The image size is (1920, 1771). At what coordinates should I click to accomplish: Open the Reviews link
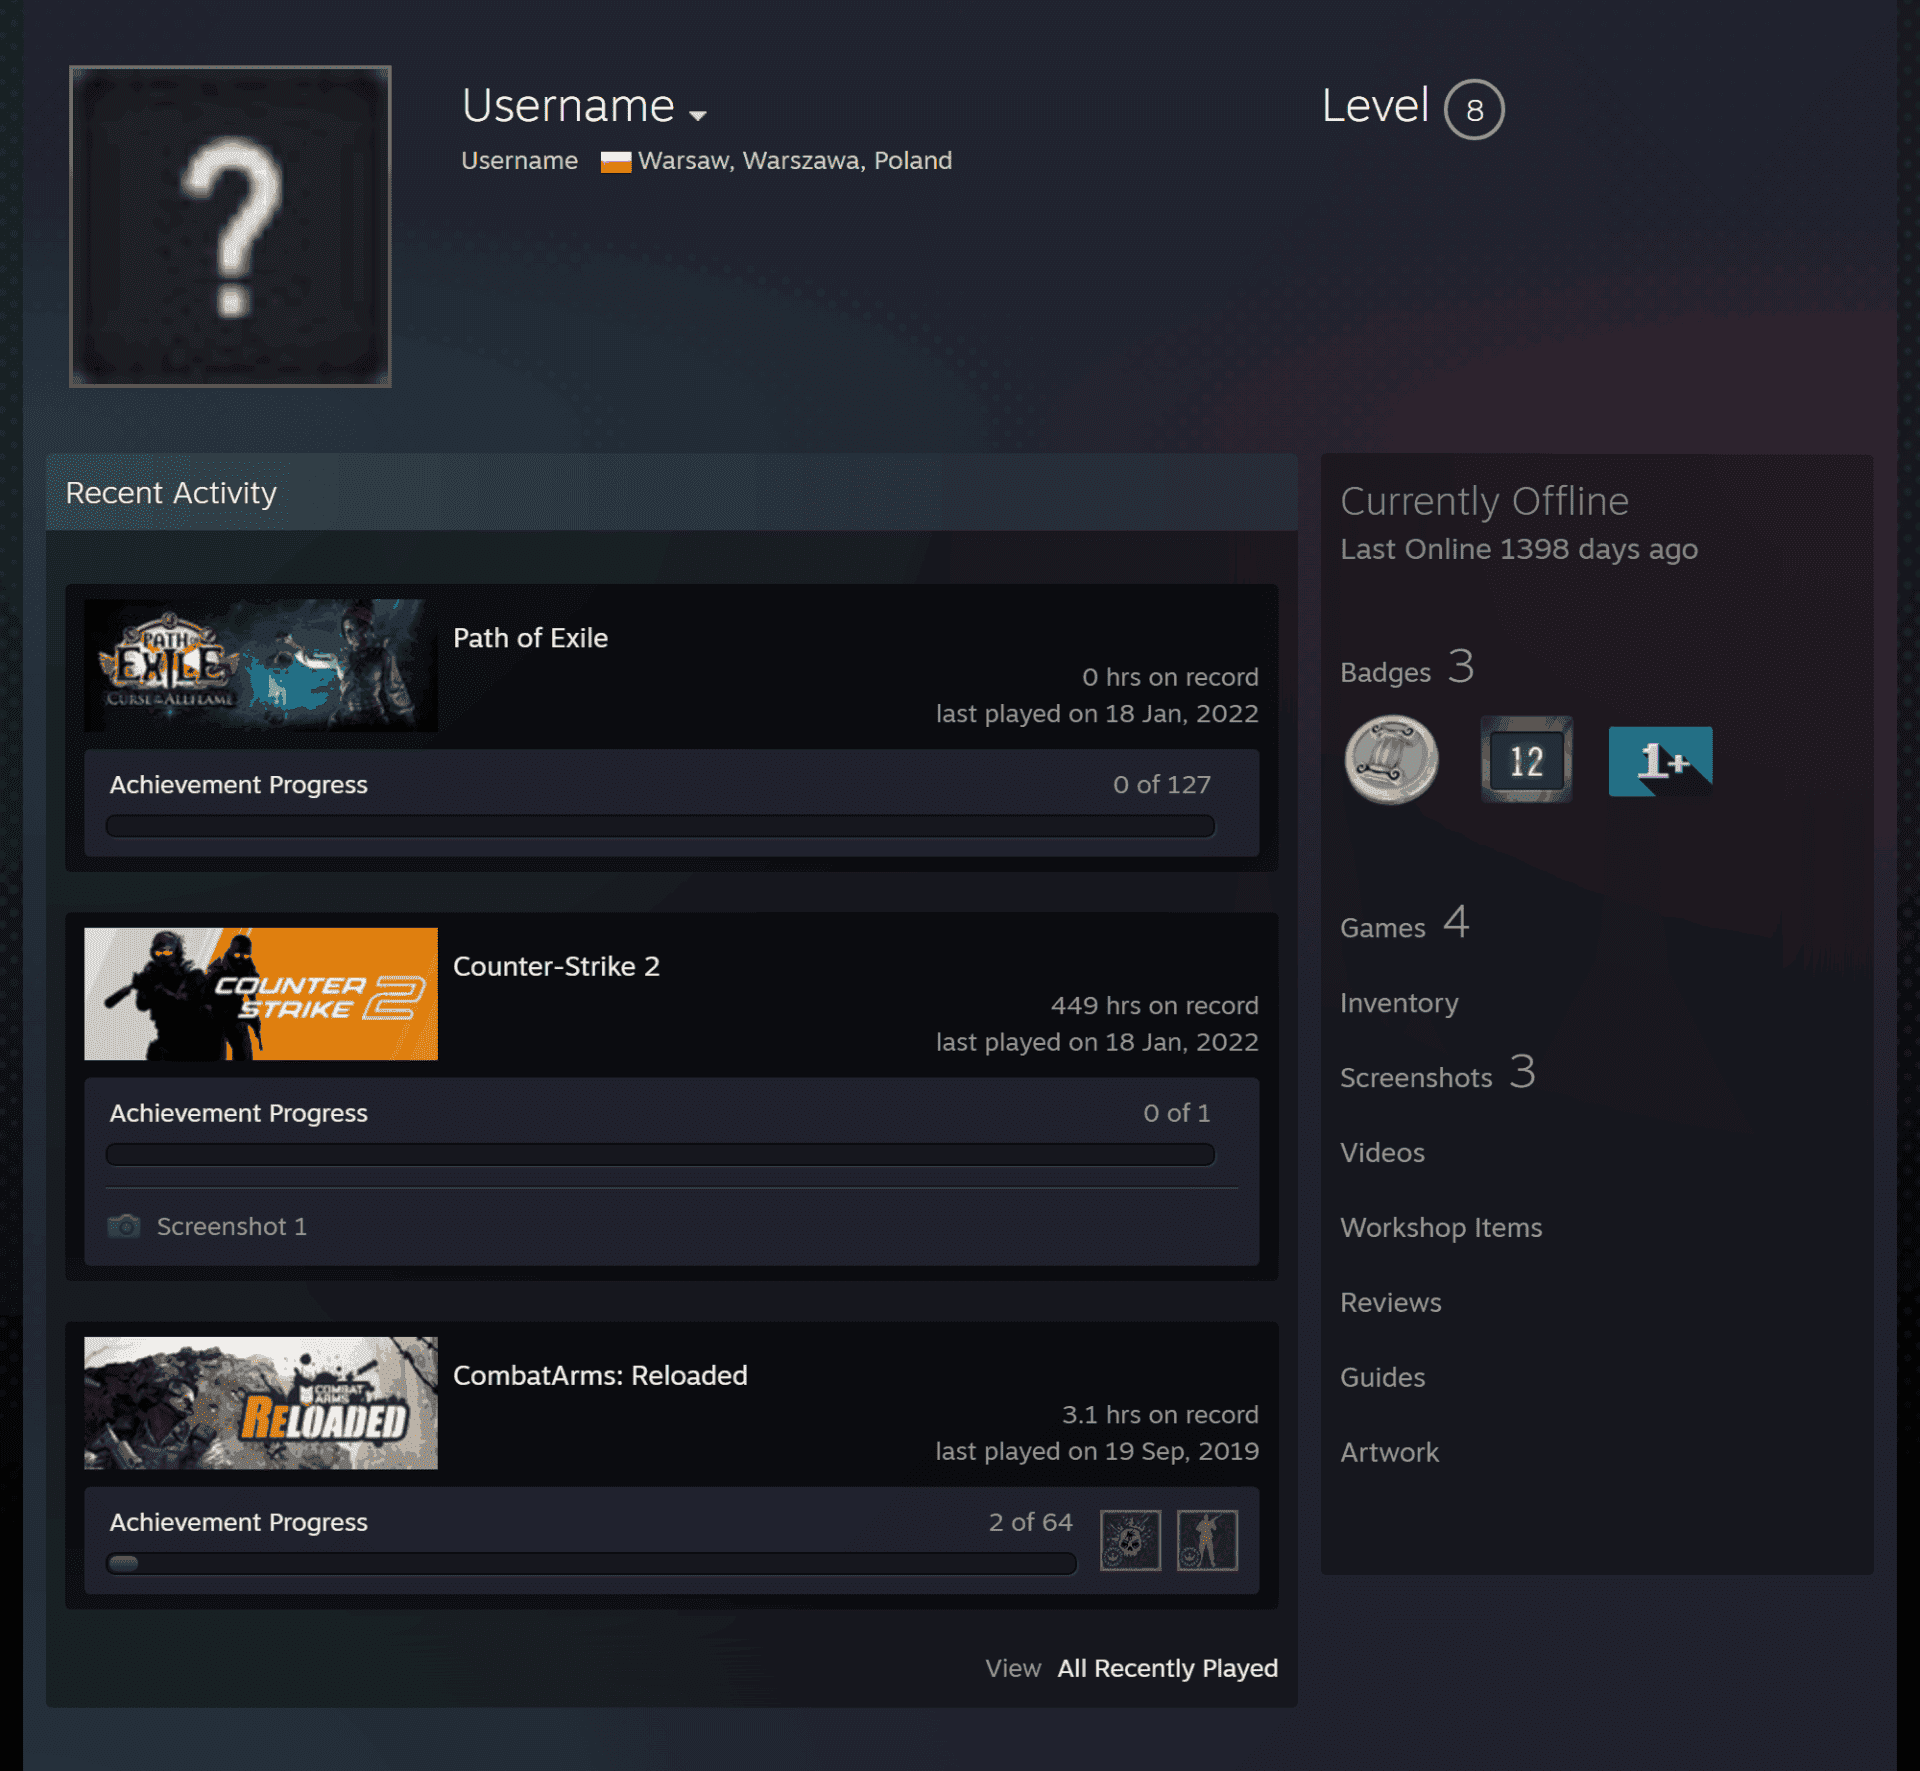pos(1390,1303)
